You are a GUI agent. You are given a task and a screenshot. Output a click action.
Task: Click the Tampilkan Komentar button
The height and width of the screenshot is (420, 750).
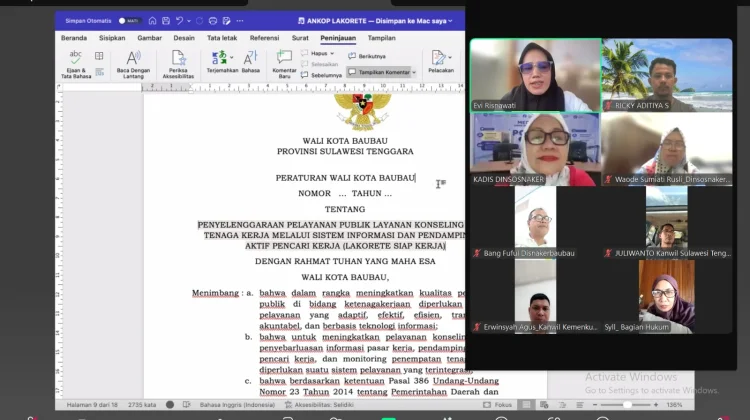(x=379, y=72)
